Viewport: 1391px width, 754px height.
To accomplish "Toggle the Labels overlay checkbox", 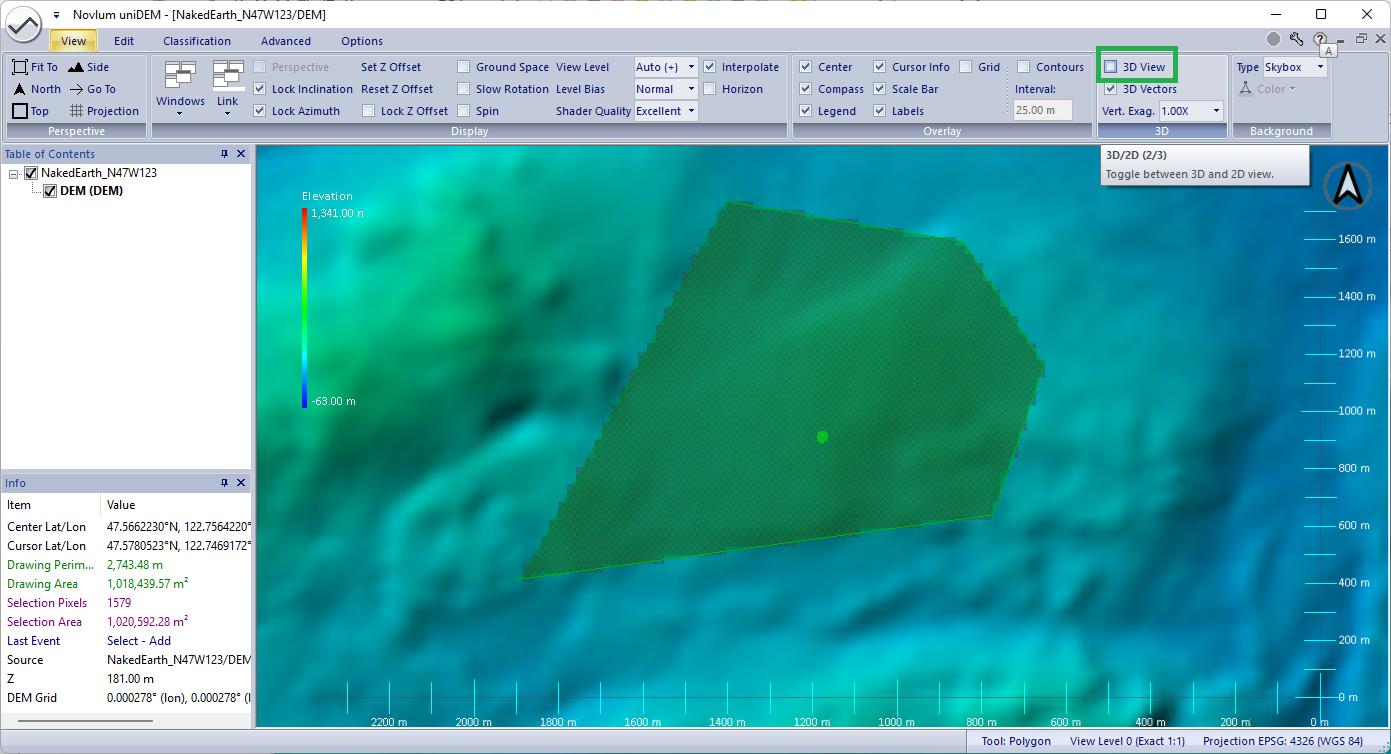I will 880,111.
